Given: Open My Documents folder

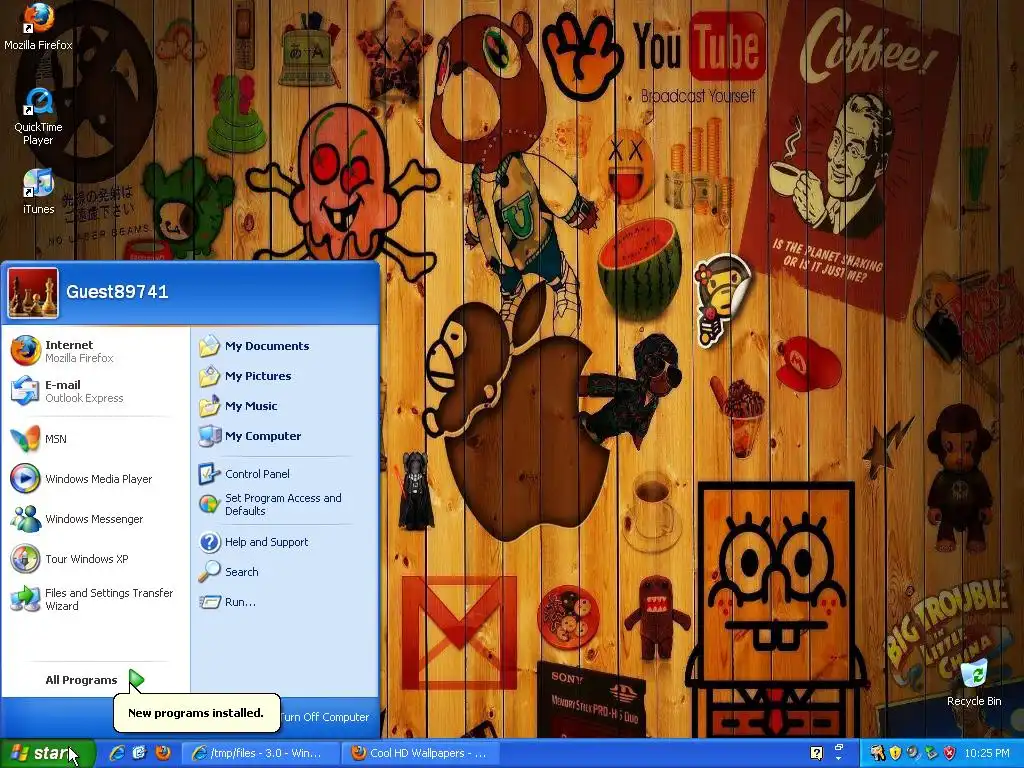Looking at the screenshot, I should tap(285, 346).
